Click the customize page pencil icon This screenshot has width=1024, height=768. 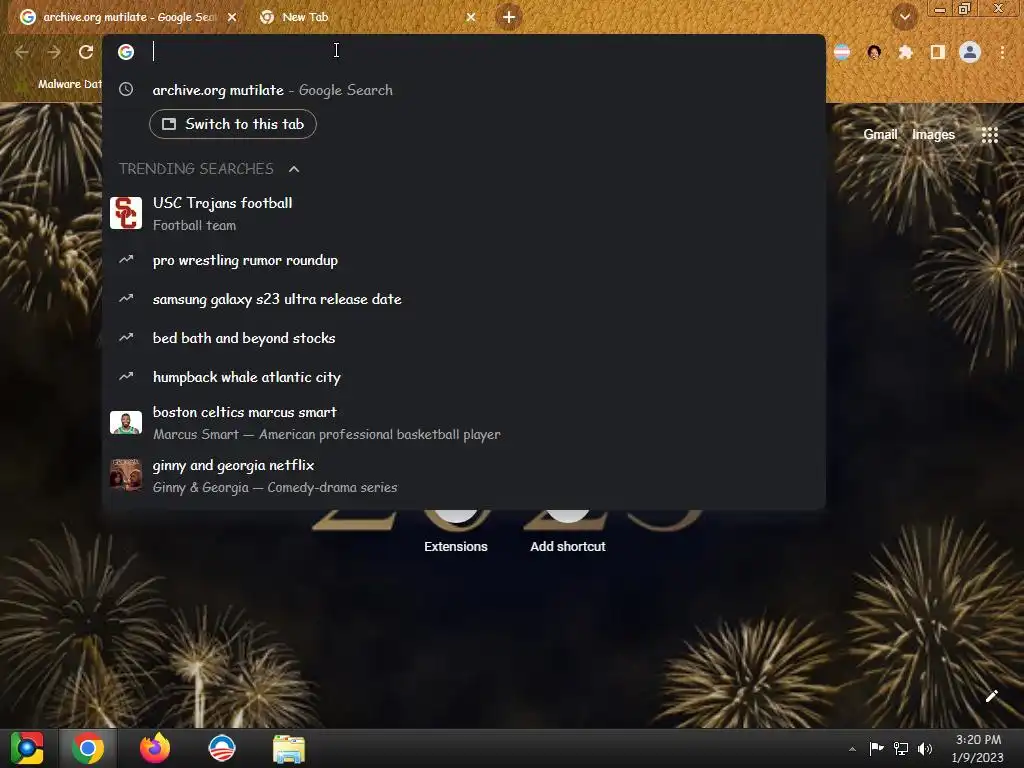coord(991,696)
